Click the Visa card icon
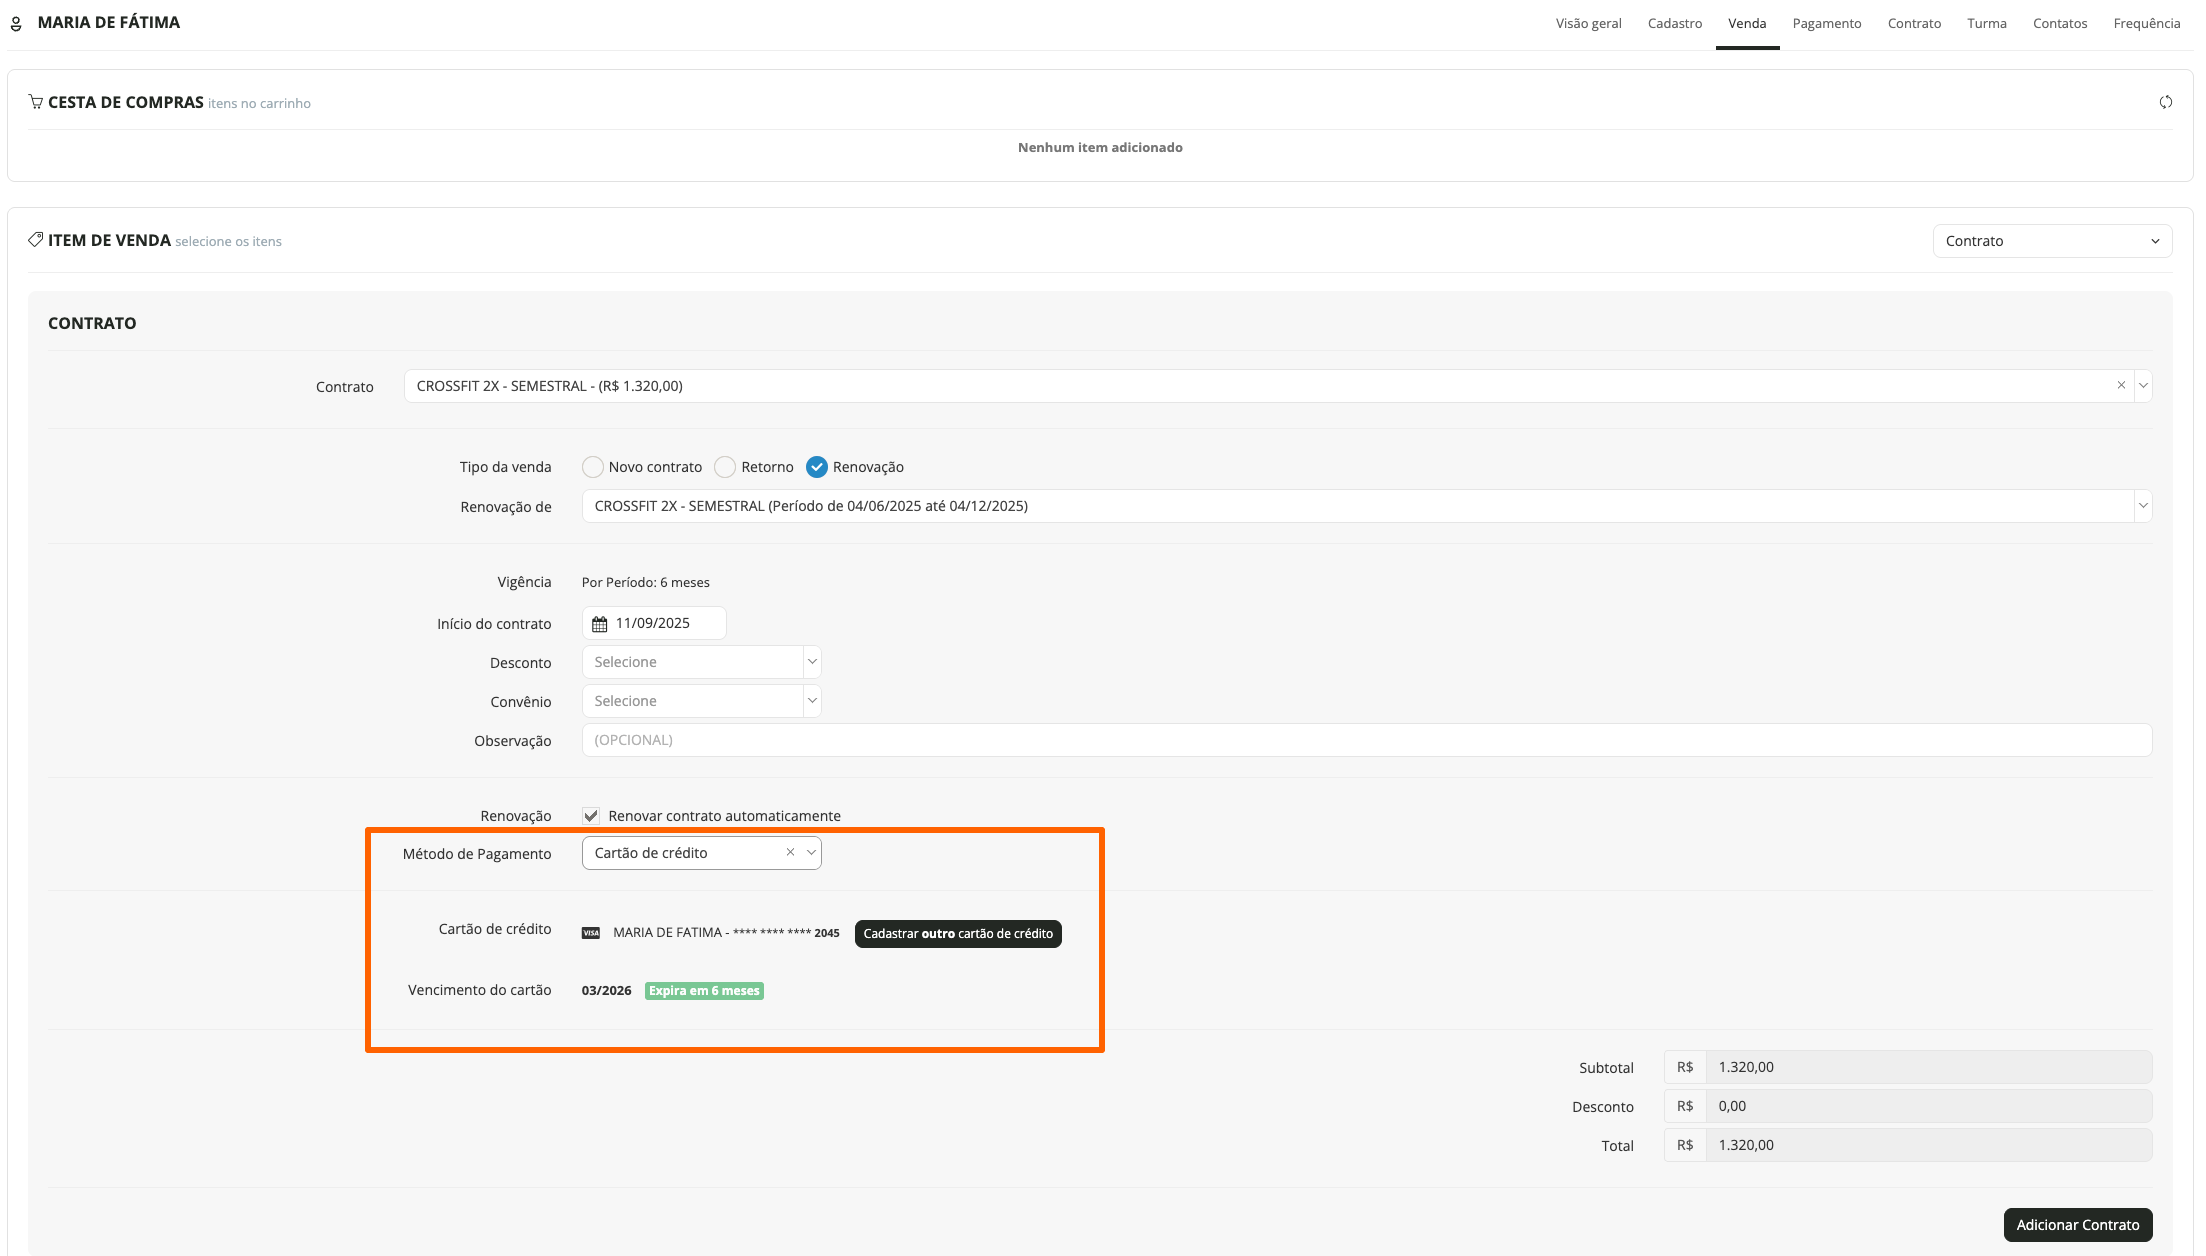Viewport: 2206px width, 1256px height. (591, 933)
